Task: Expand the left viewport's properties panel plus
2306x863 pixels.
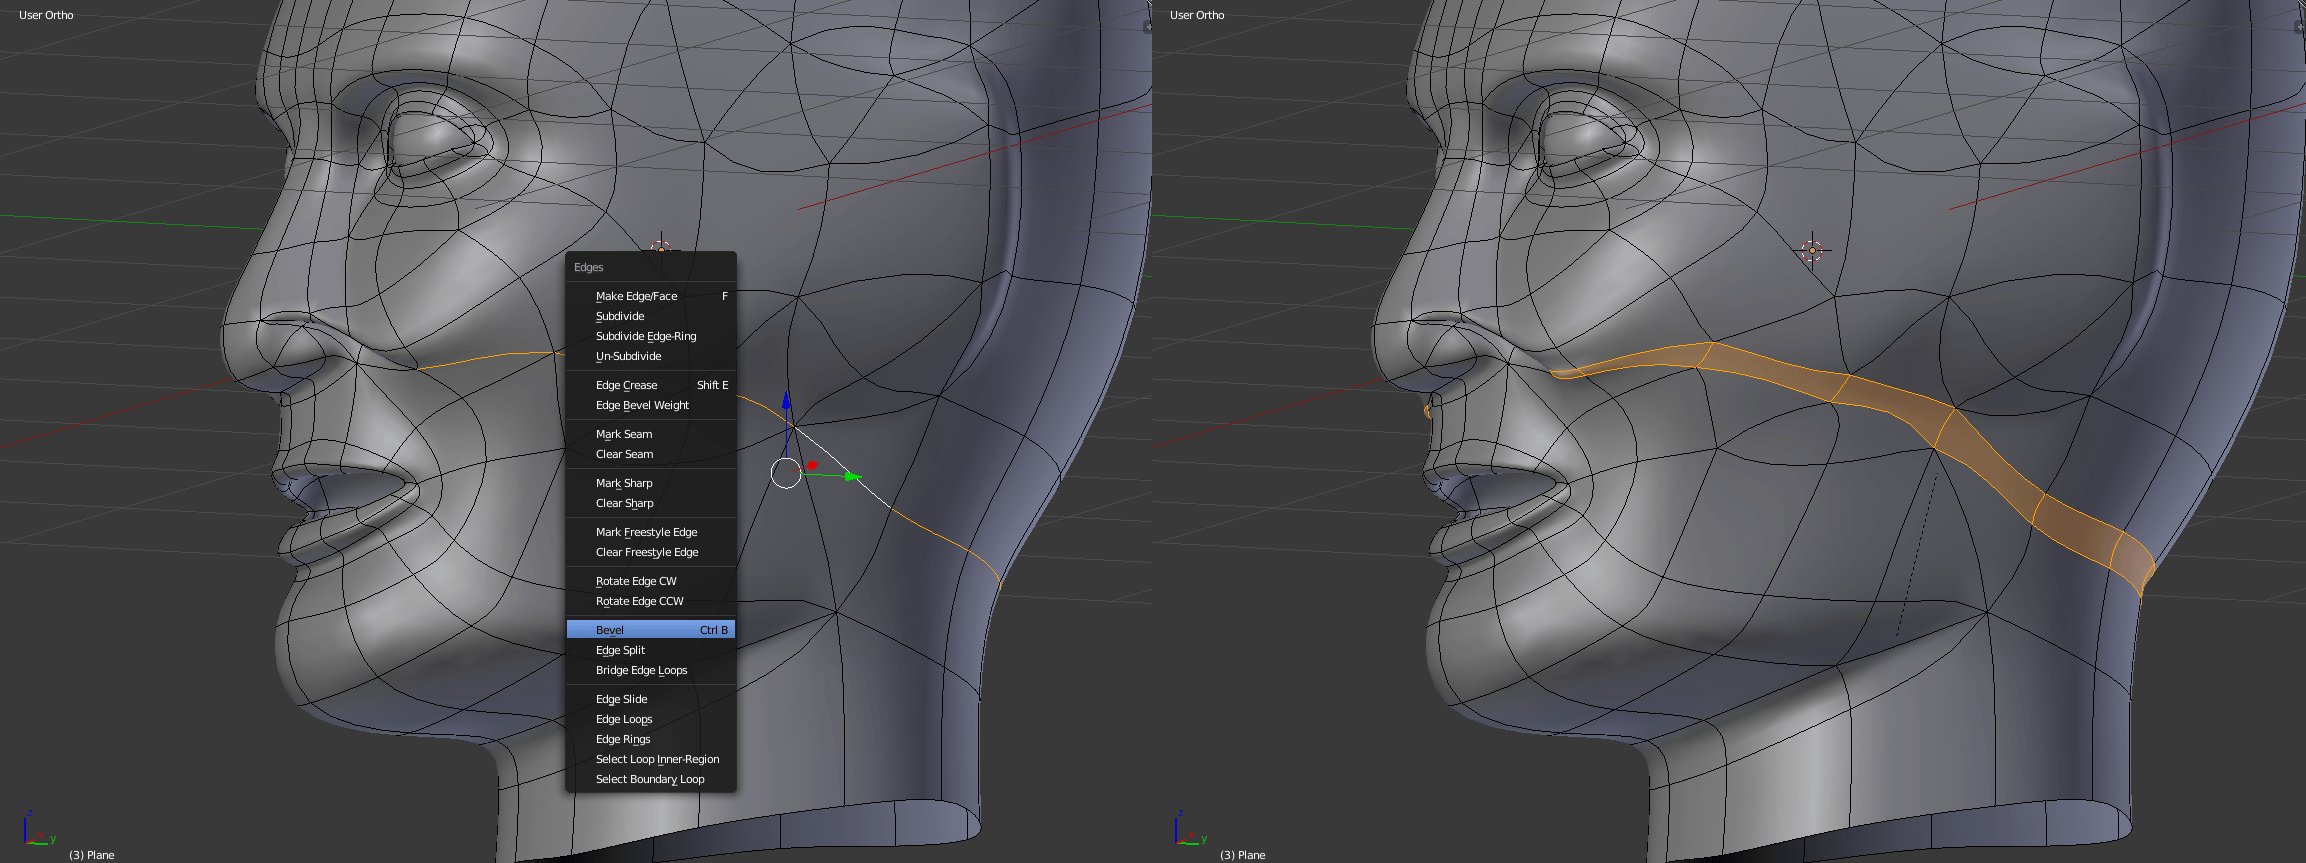Action: [x=1147, y=27]
